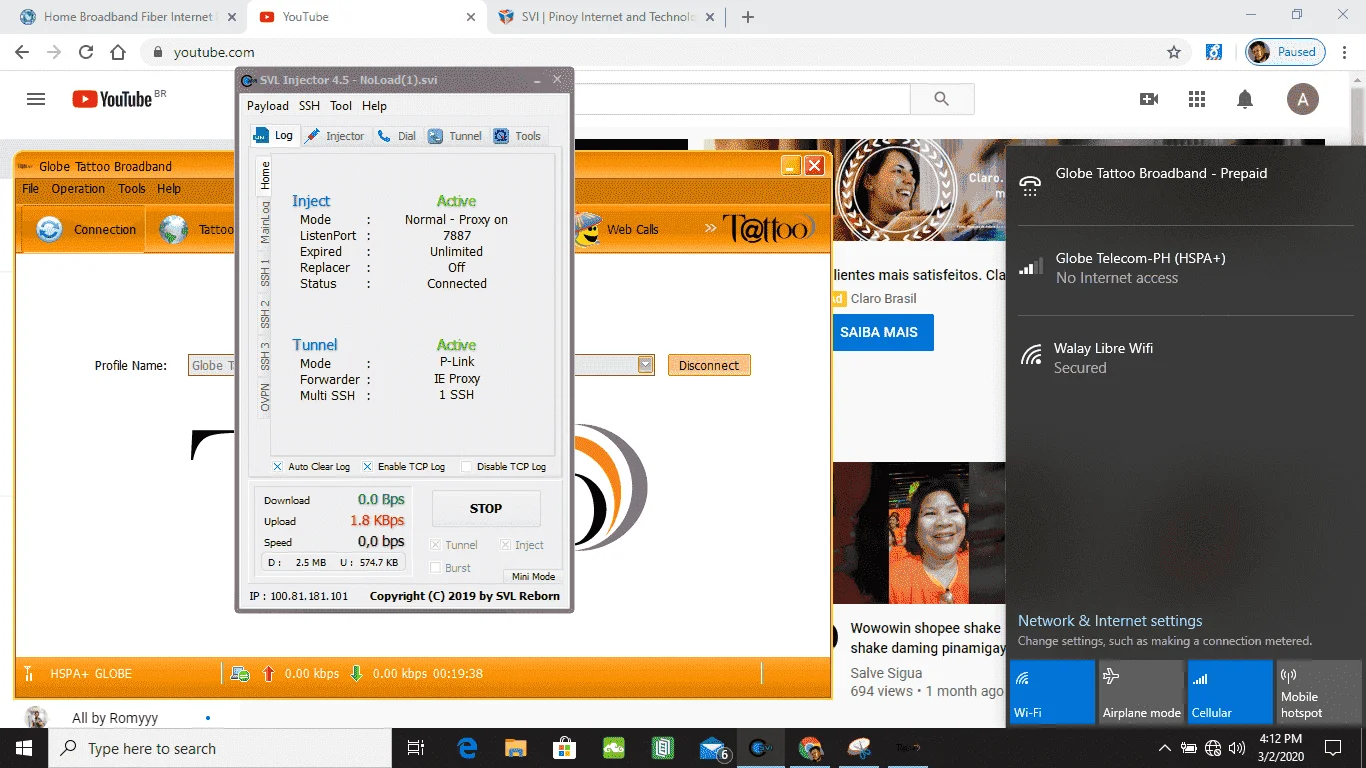Toggle the Inject checkbox near STOP
Image resolution: width=1366 pixels, height=768 pixels.
click(505, 545)
